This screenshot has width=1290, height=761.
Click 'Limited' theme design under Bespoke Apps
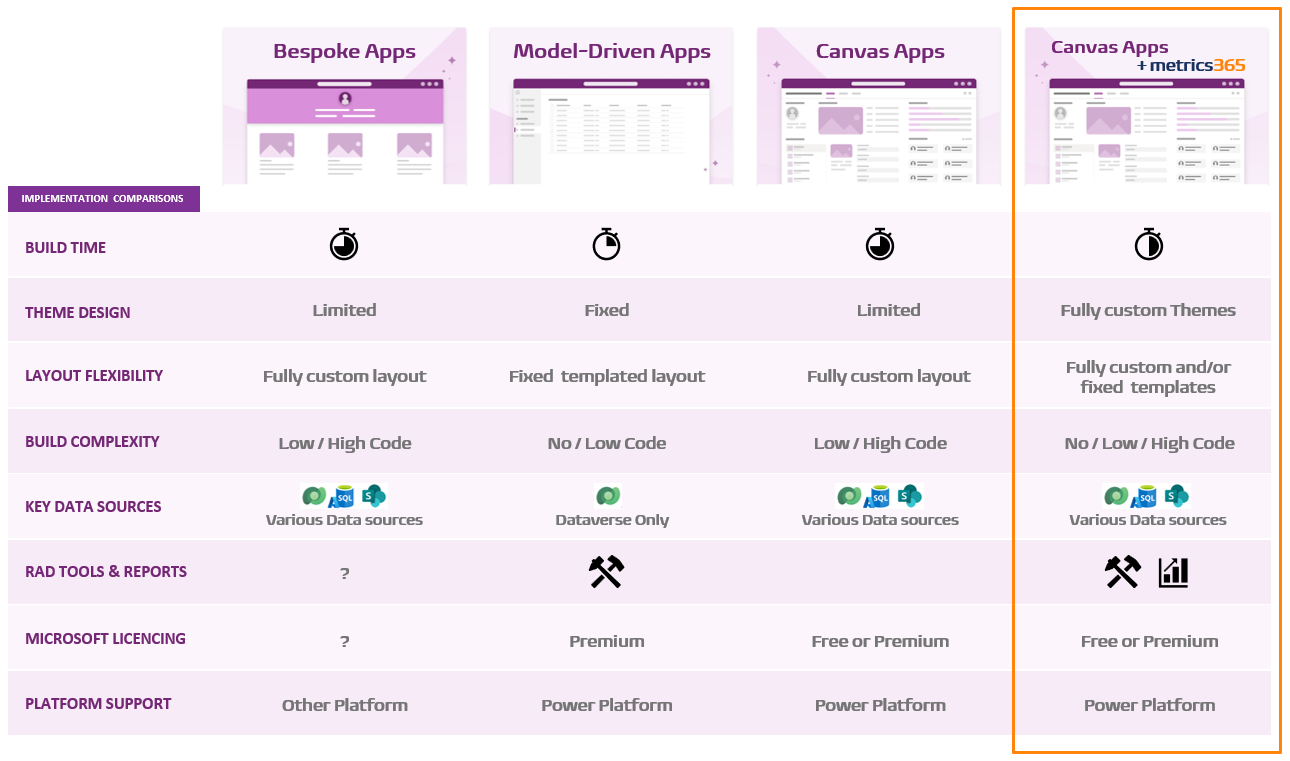coord(344,310)
